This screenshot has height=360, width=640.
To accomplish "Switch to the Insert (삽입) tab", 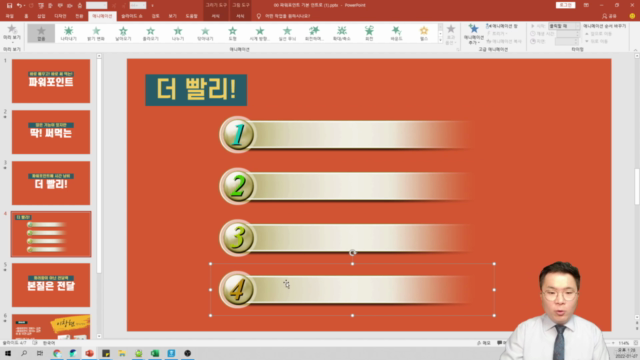I will (41, 16).
